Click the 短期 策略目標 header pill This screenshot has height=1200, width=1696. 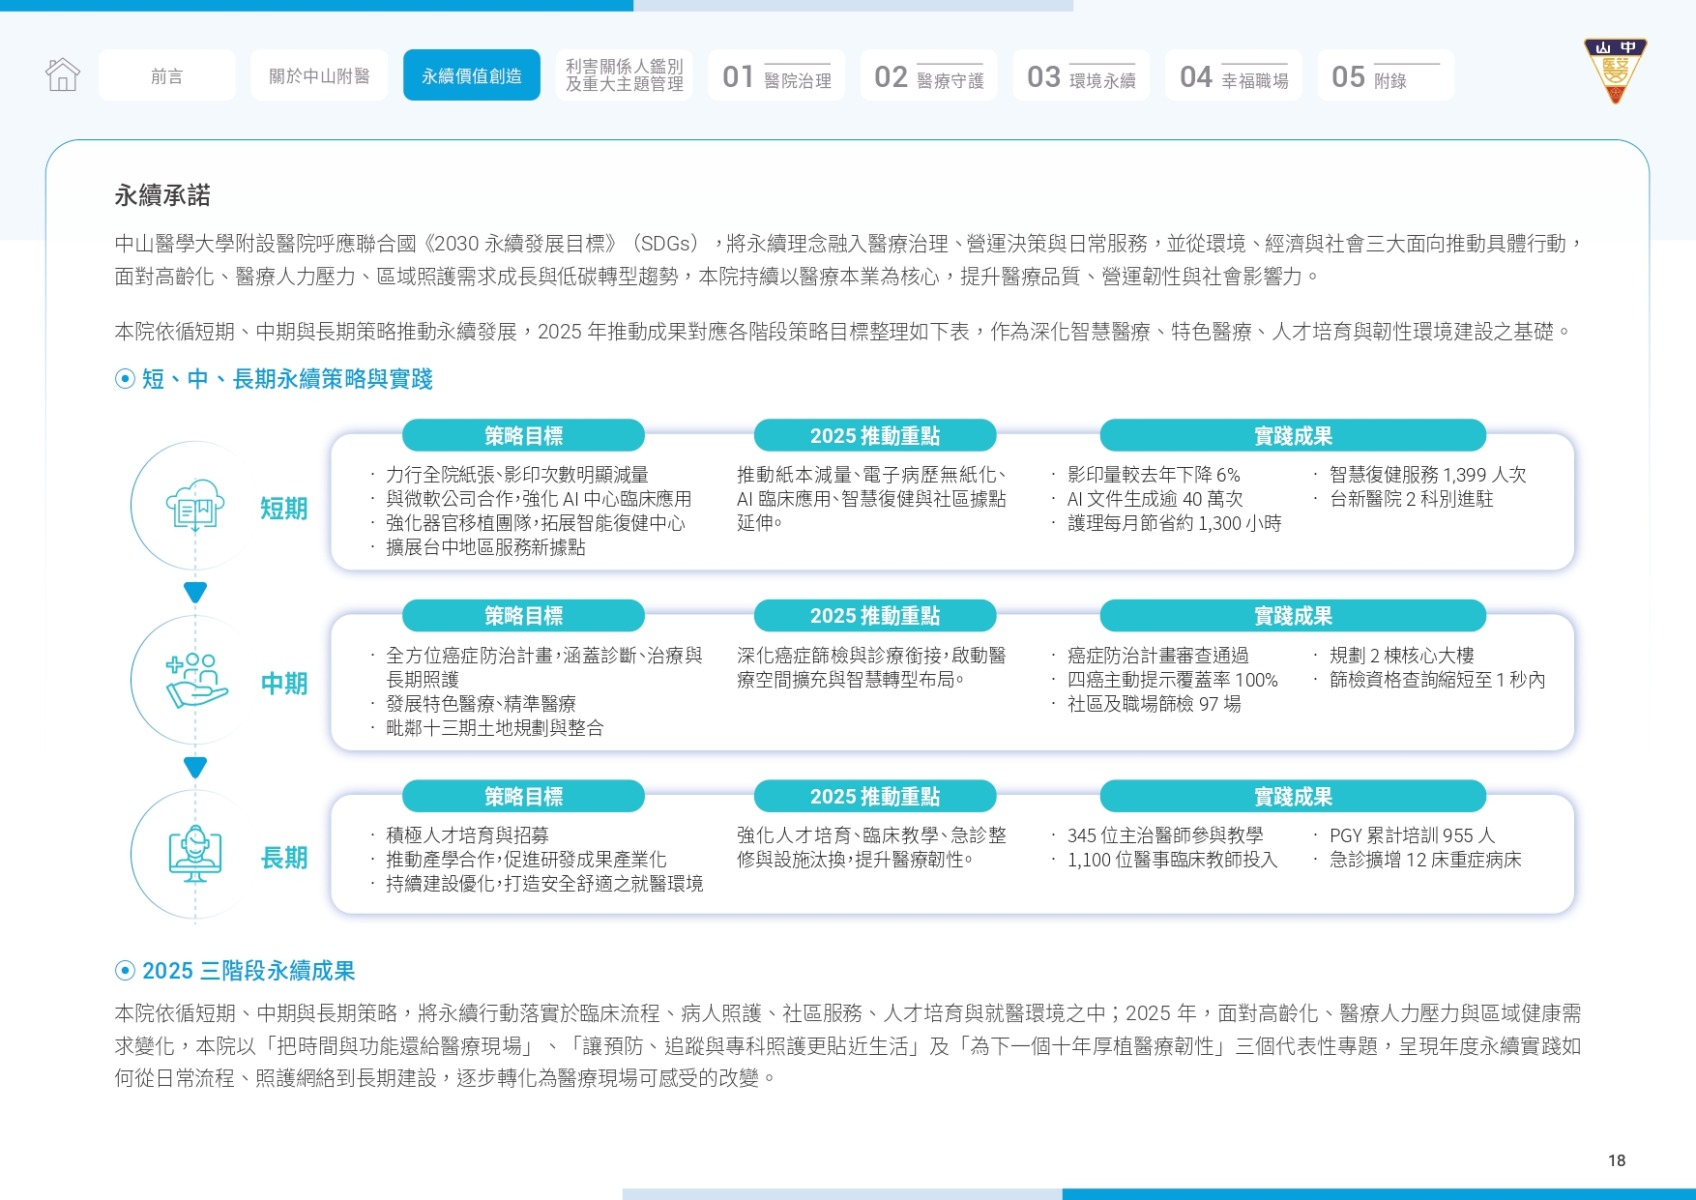click(x=523, y=436)
